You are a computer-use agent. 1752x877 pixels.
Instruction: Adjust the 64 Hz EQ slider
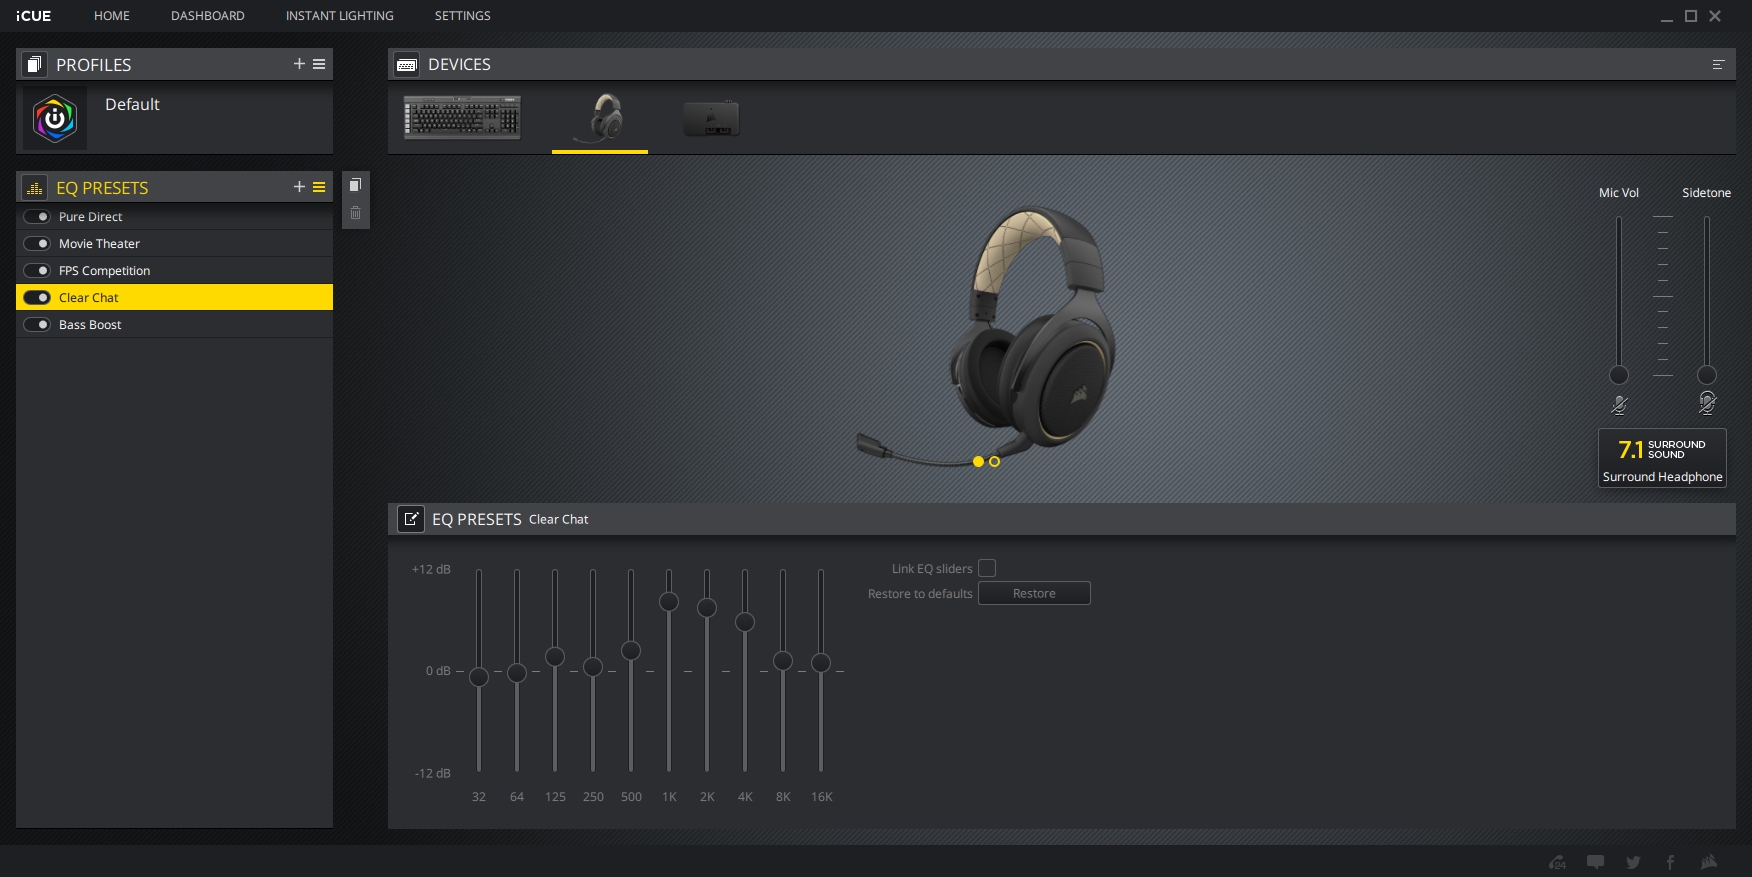click(517, 673)
